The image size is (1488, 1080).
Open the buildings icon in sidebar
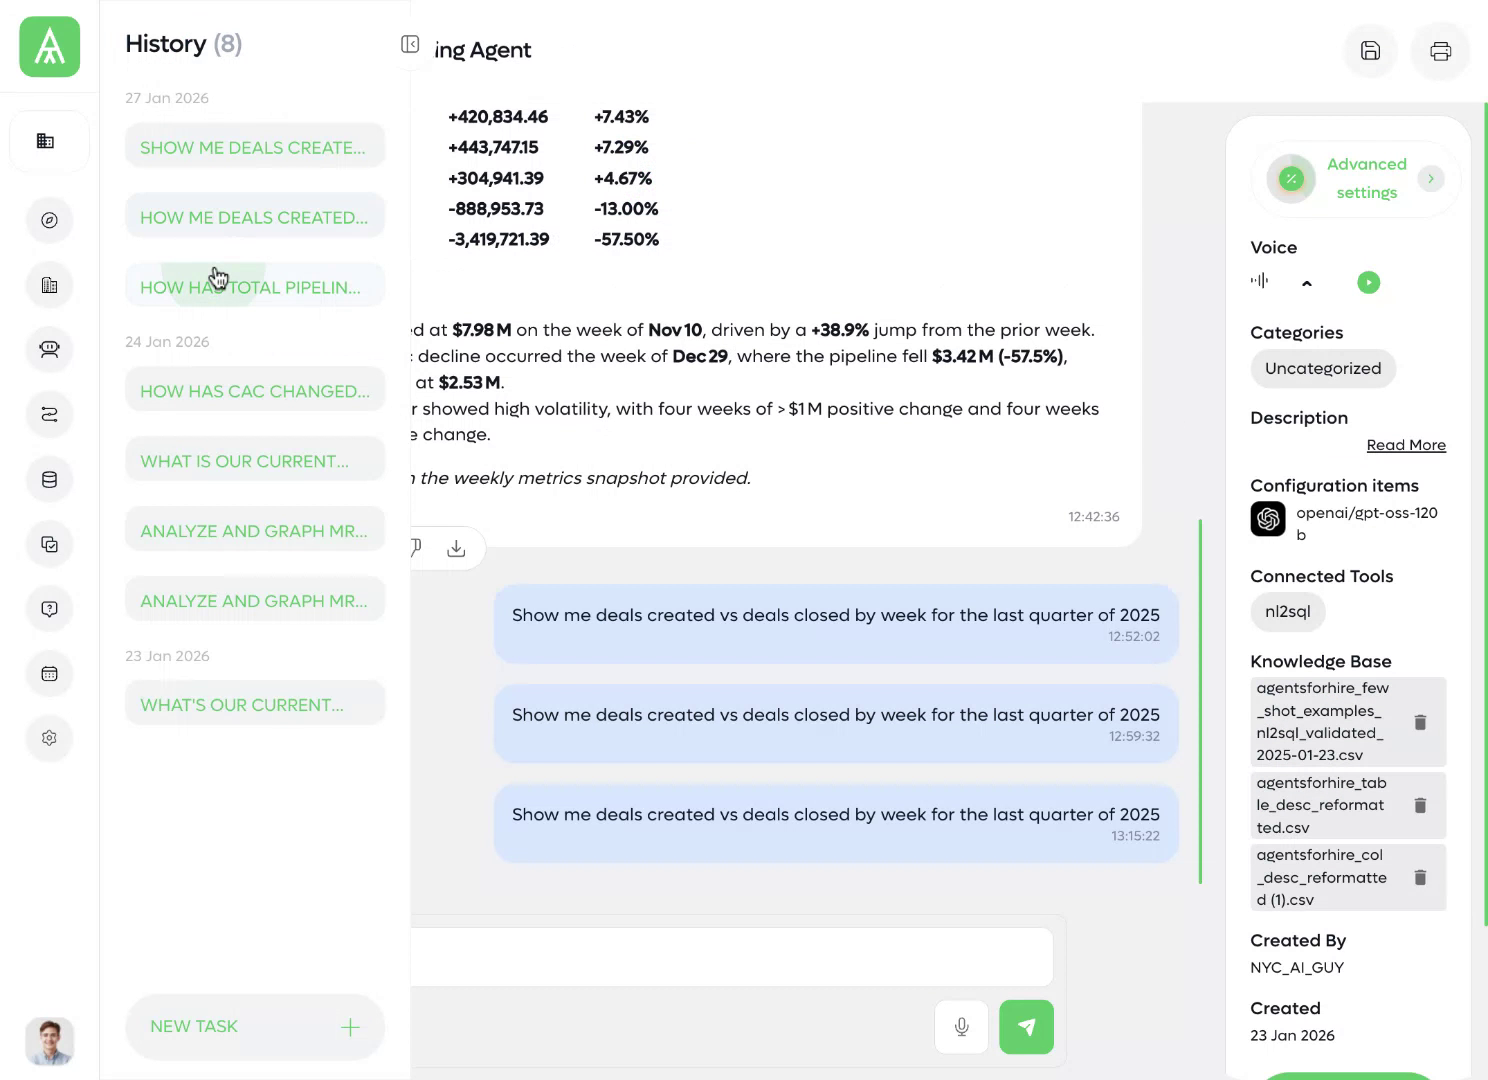click(49, 285)
